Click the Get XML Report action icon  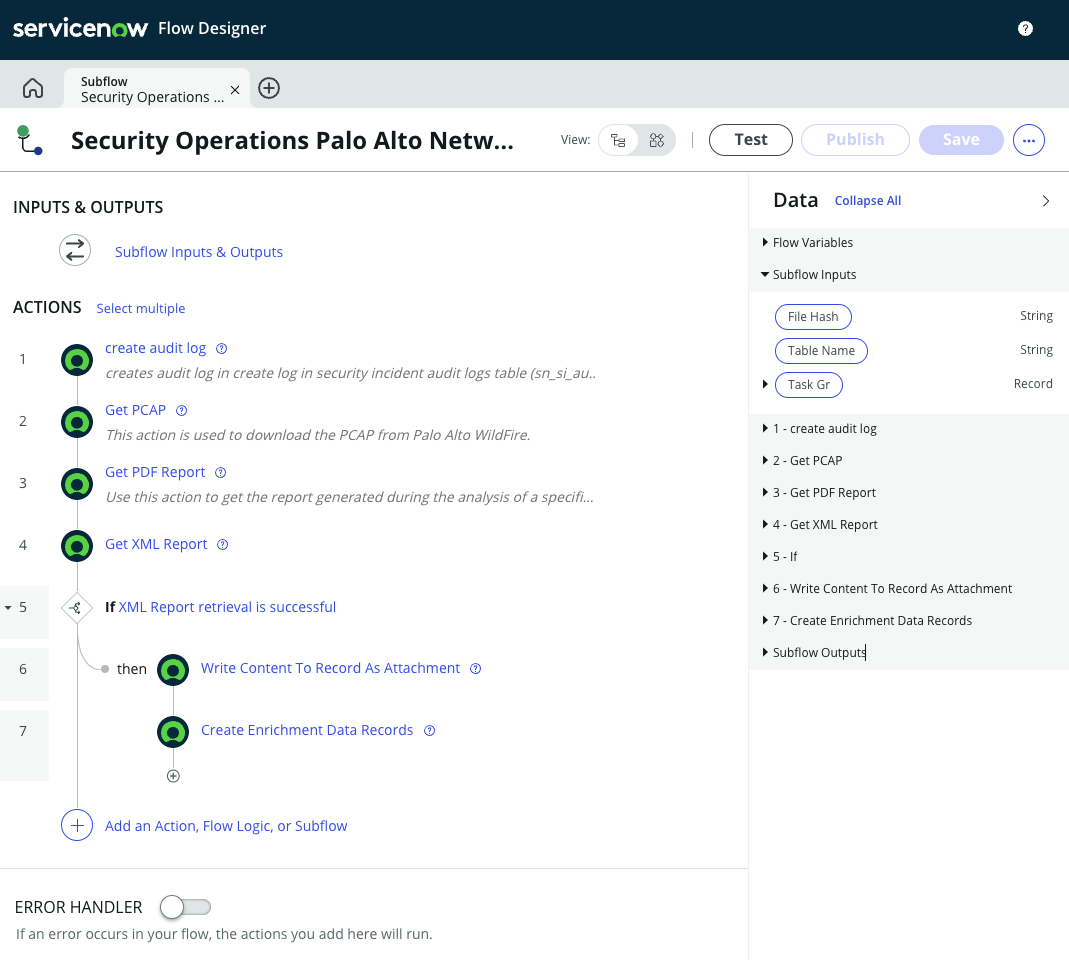coord(77,545)
